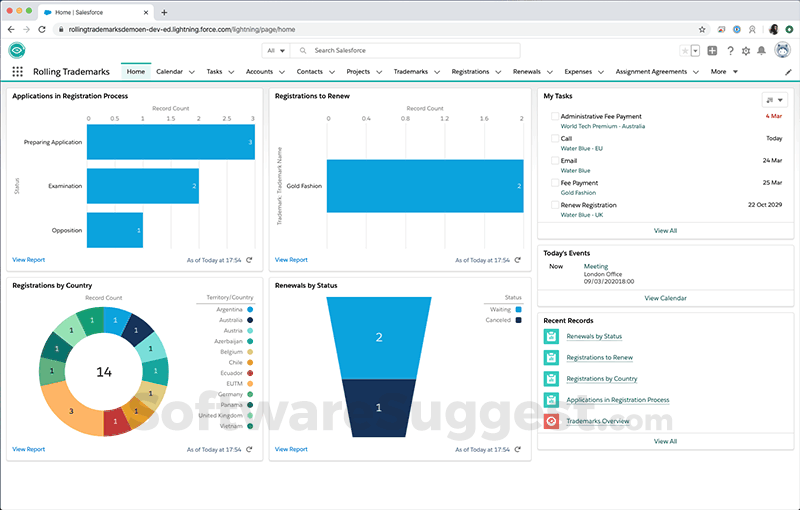
Task: Go to the Renewals tab
Action: click(526, 72)
